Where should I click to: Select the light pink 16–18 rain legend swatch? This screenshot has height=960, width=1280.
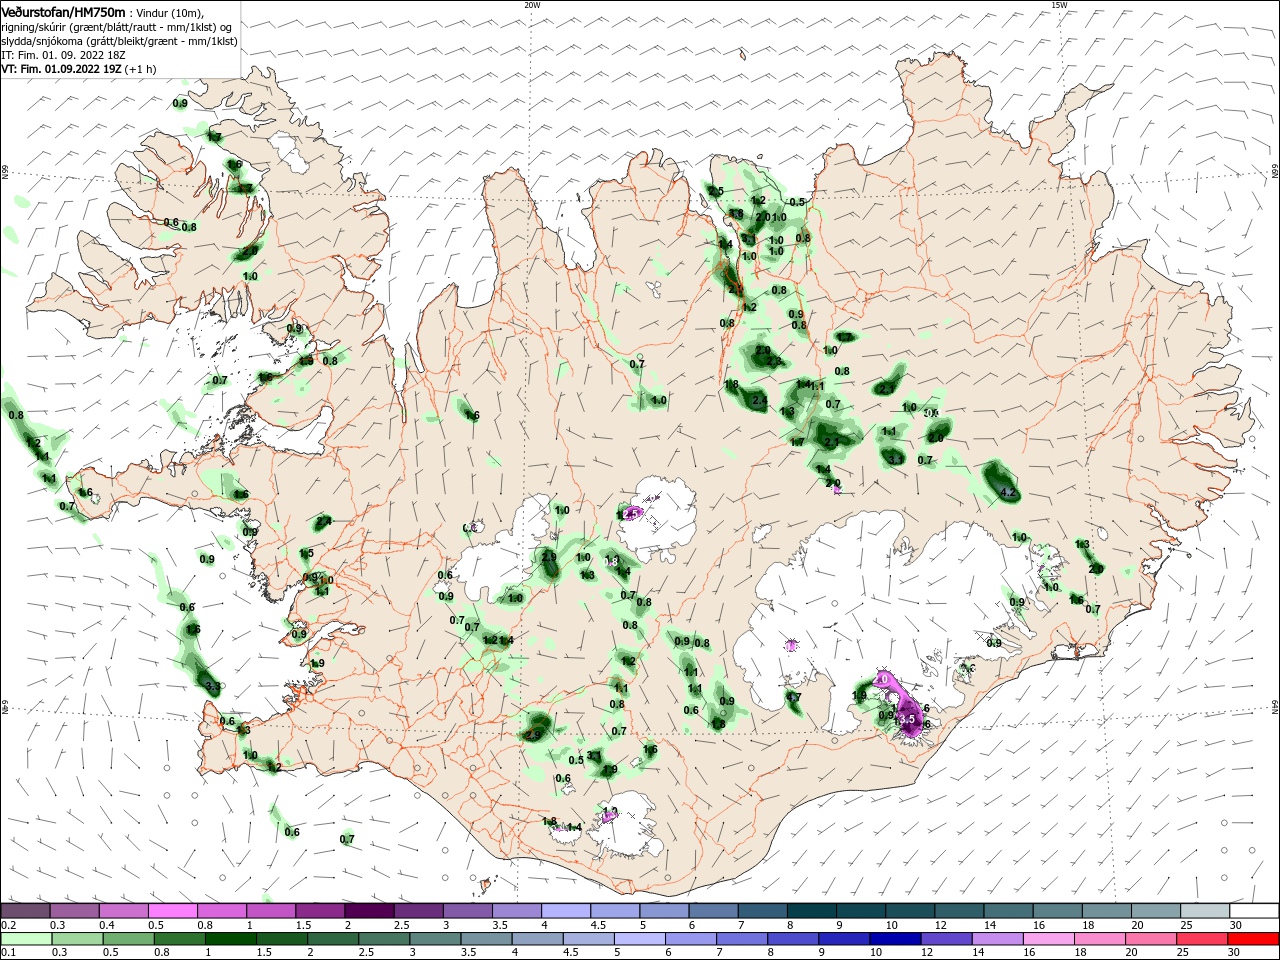[x=1049, y=939]
